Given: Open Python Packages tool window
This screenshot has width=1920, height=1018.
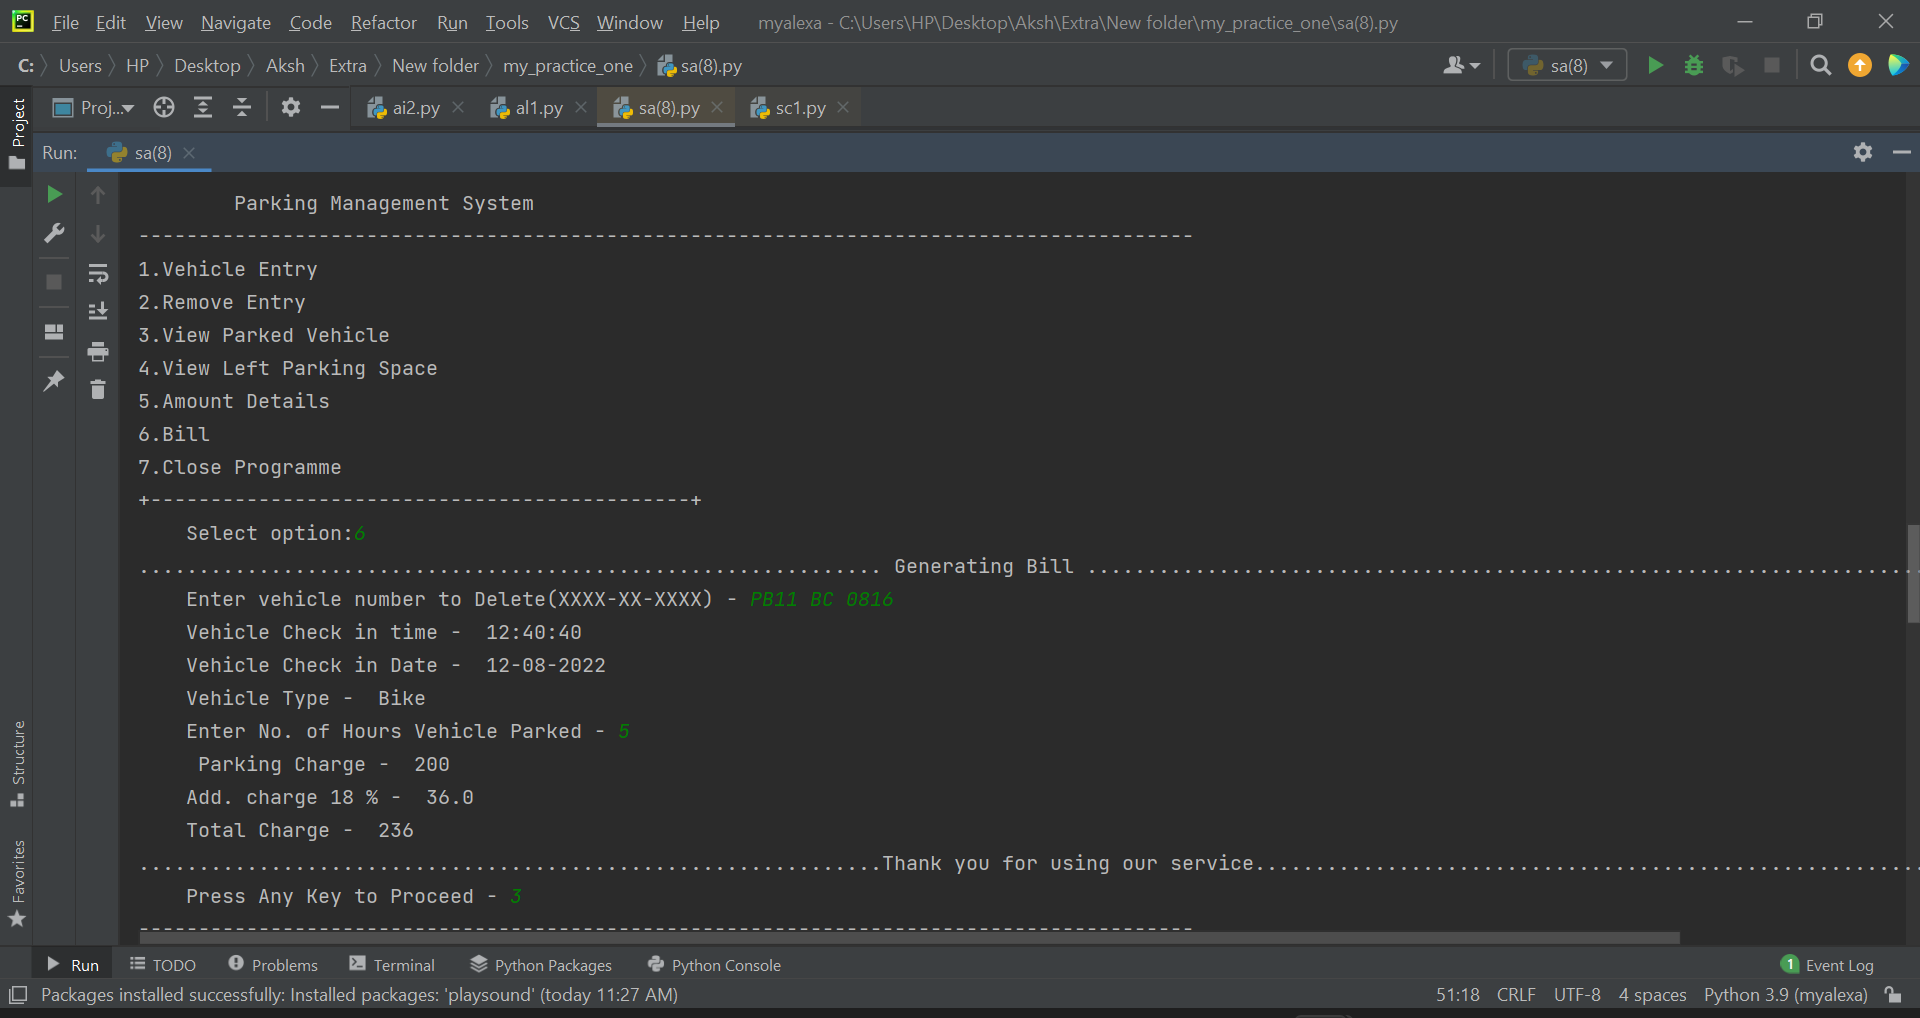Looking at the screenshot, I should (541, 965).
